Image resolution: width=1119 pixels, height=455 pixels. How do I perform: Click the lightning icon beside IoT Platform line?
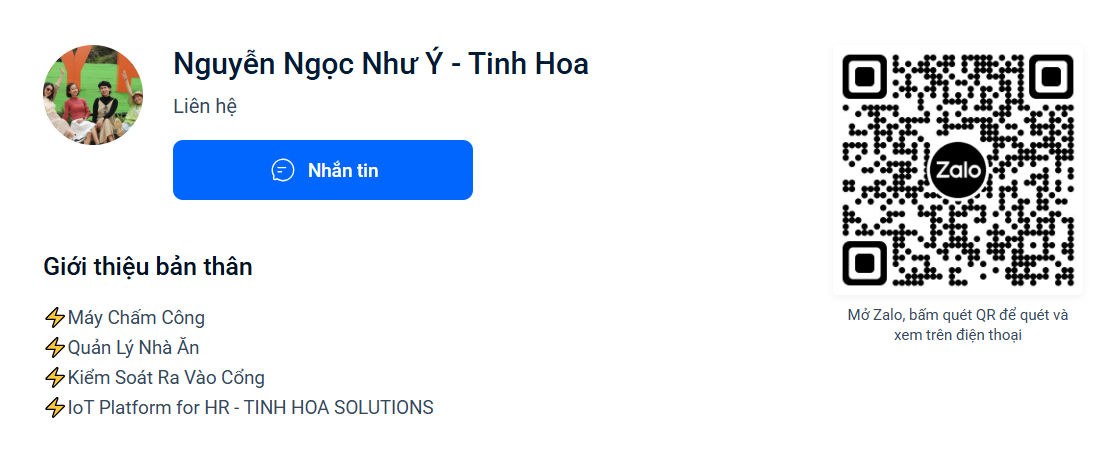click(x=55, y=408)
